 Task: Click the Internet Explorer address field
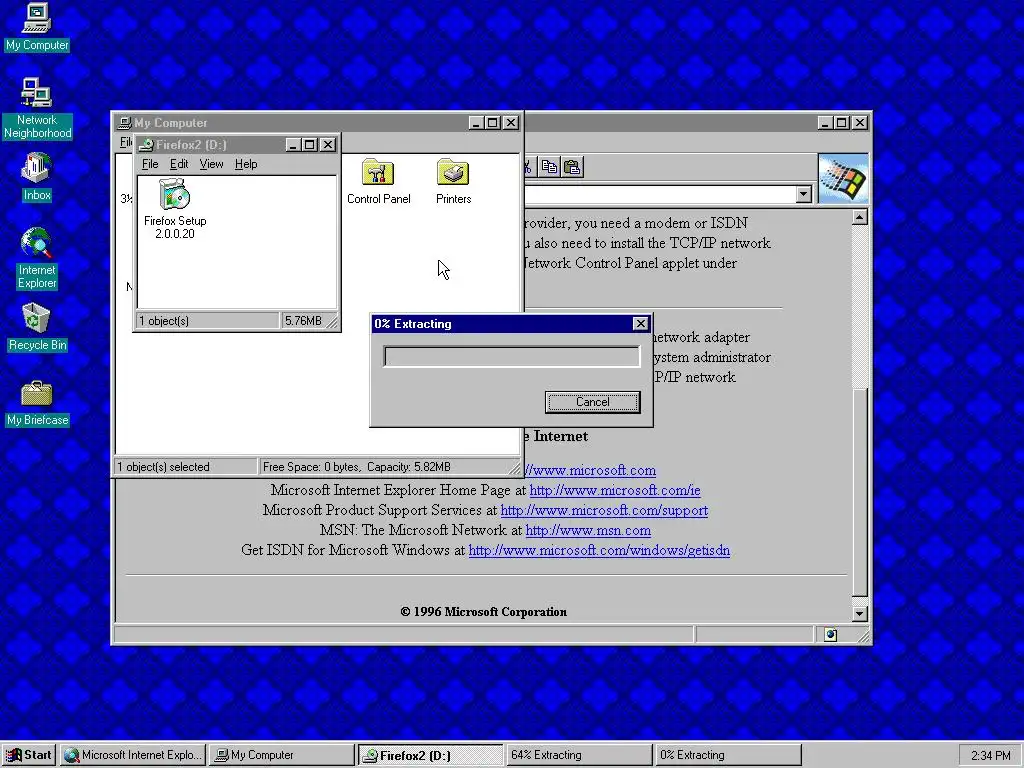click(x=660, y=194)
